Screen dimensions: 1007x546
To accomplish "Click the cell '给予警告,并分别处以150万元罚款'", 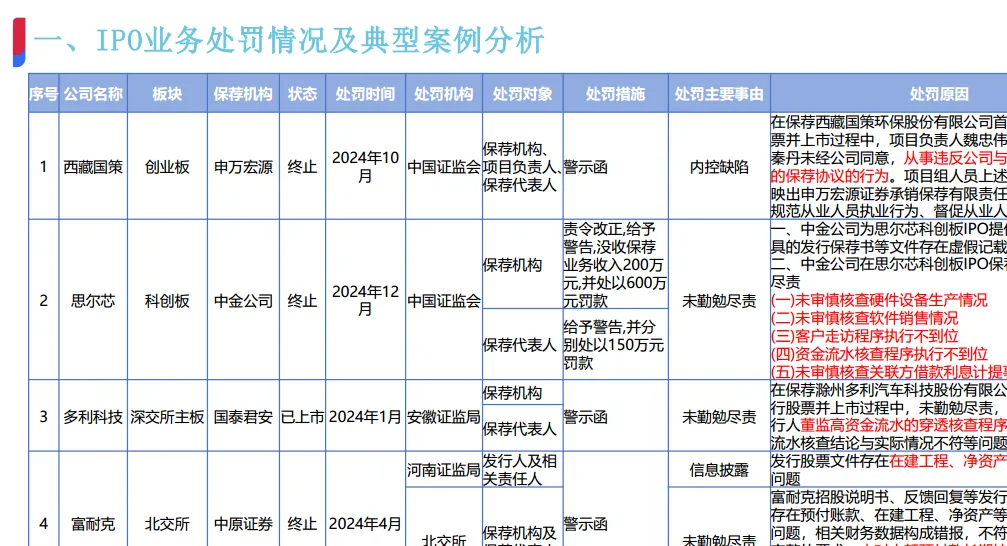I will (615, 345).
